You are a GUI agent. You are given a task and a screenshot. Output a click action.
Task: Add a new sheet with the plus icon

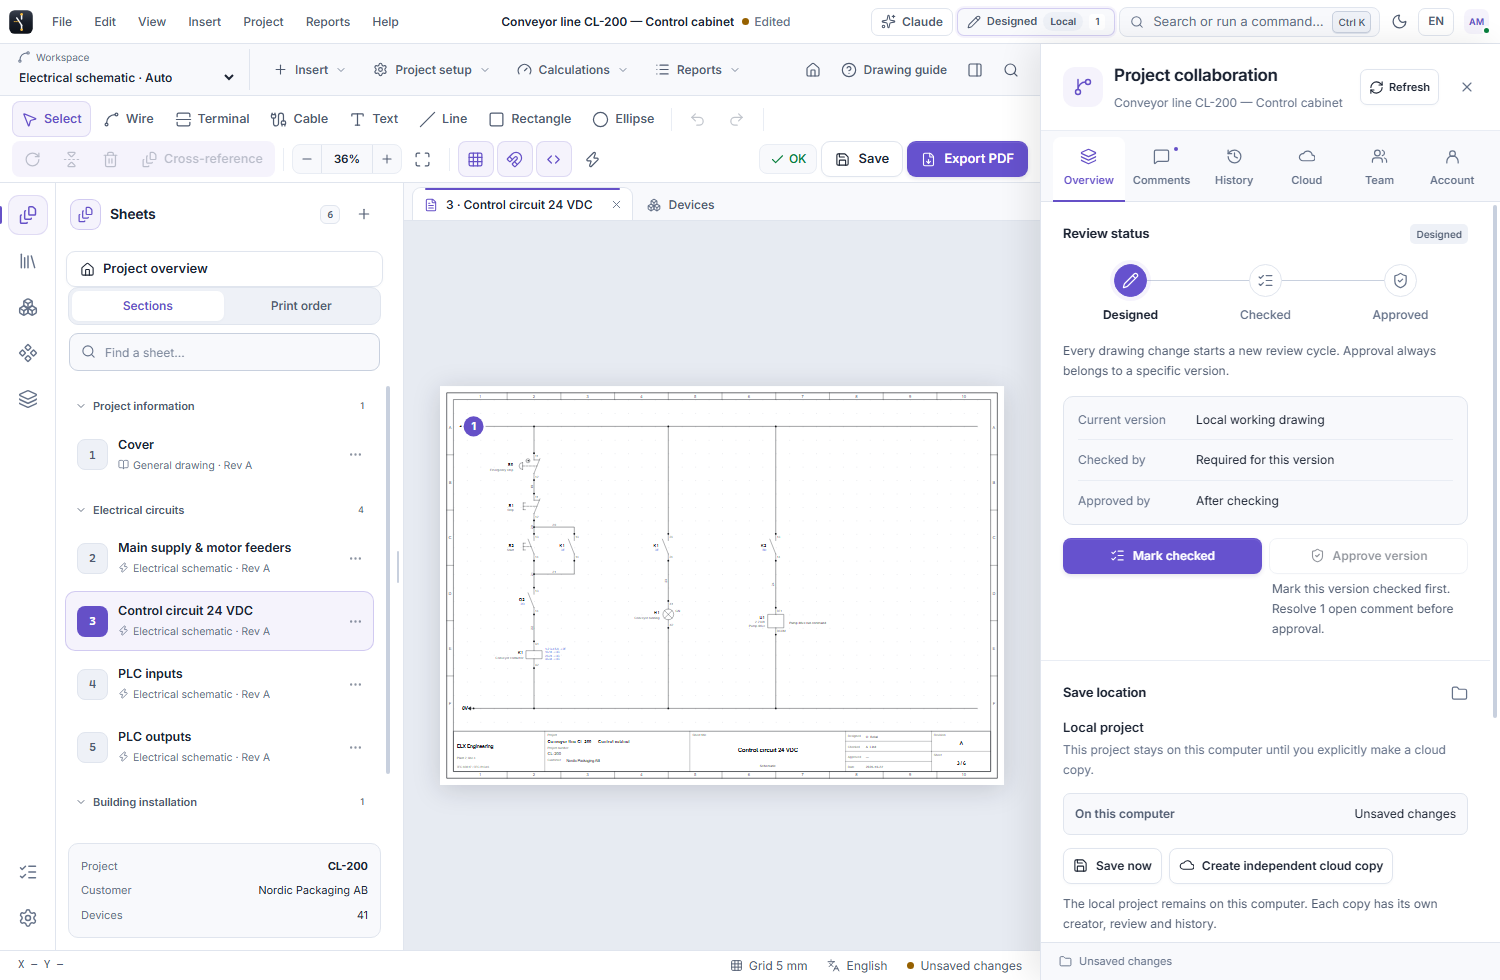pos(364,214)
